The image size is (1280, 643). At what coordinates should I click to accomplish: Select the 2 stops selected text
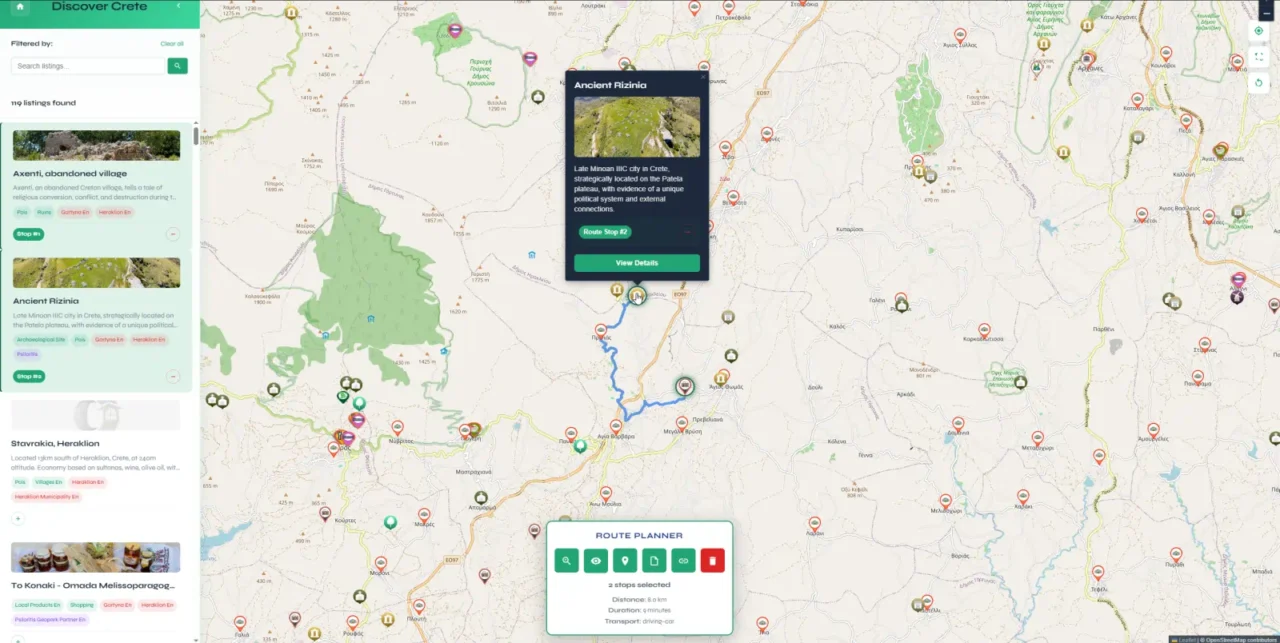tap(639, 585)
